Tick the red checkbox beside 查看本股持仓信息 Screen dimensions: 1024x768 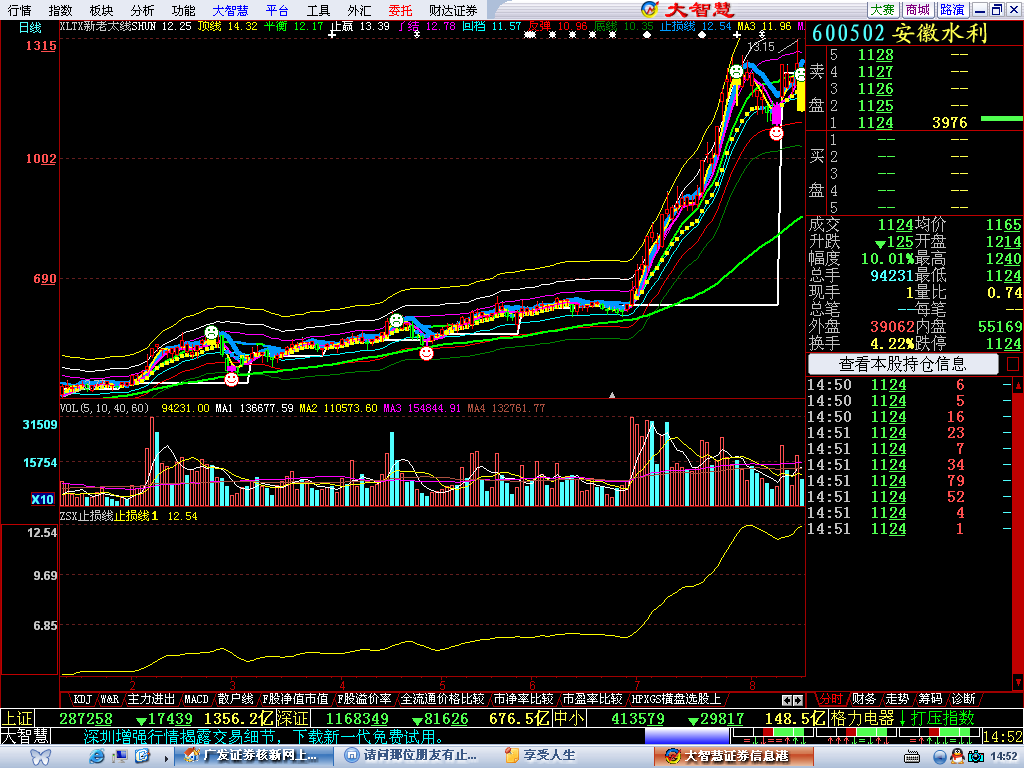tap(1012, 364)
